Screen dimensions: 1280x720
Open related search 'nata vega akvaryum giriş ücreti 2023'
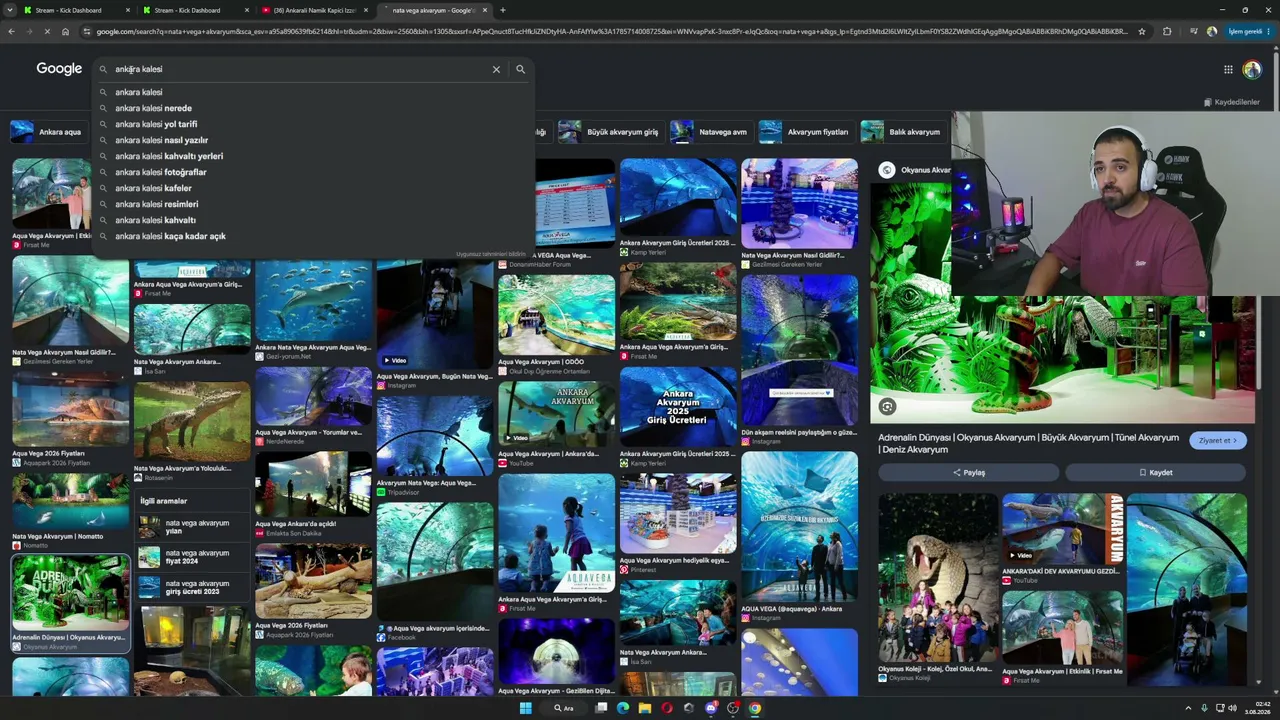(x=192, y=587)
